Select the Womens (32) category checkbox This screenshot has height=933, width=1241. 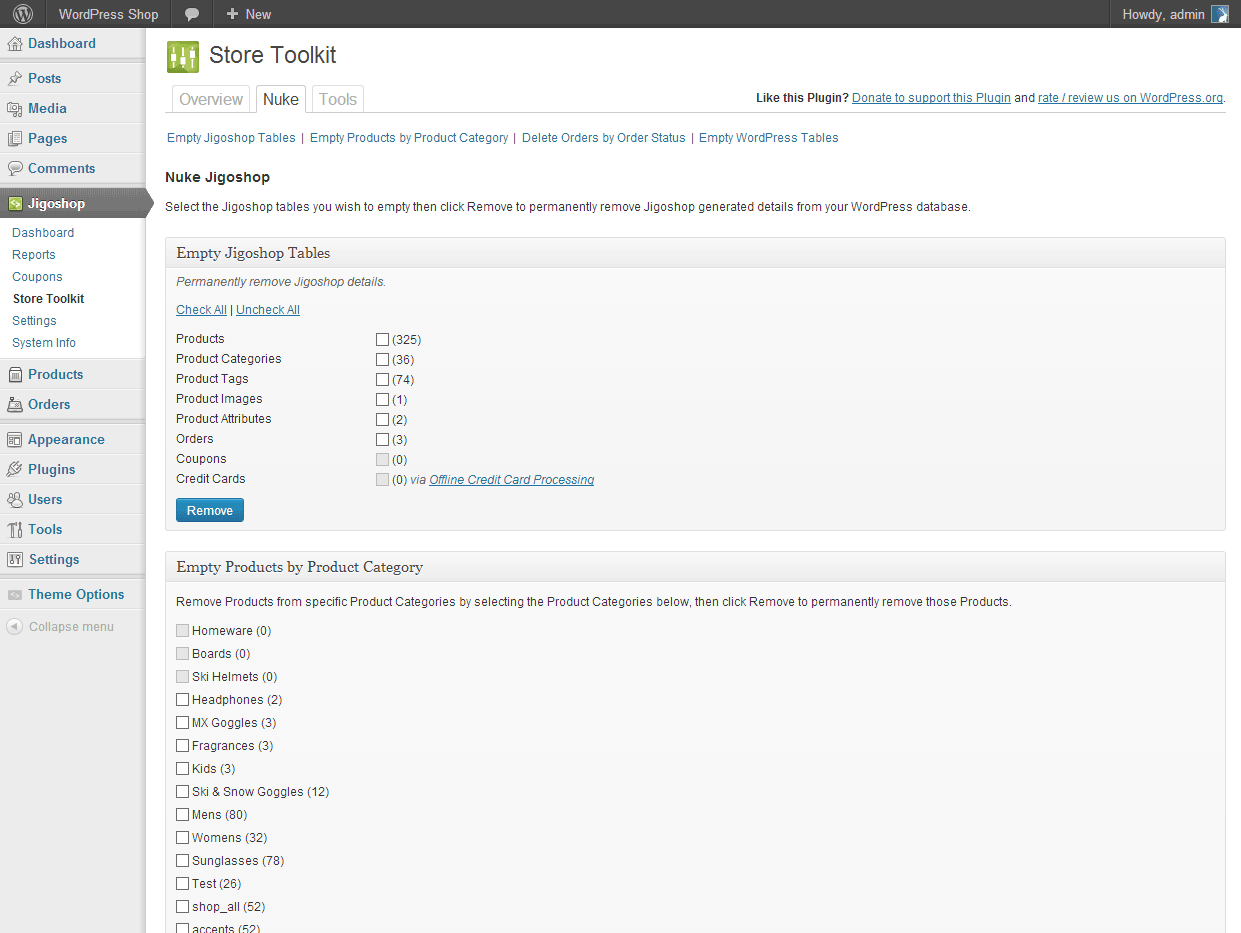(x=182, y=838)
